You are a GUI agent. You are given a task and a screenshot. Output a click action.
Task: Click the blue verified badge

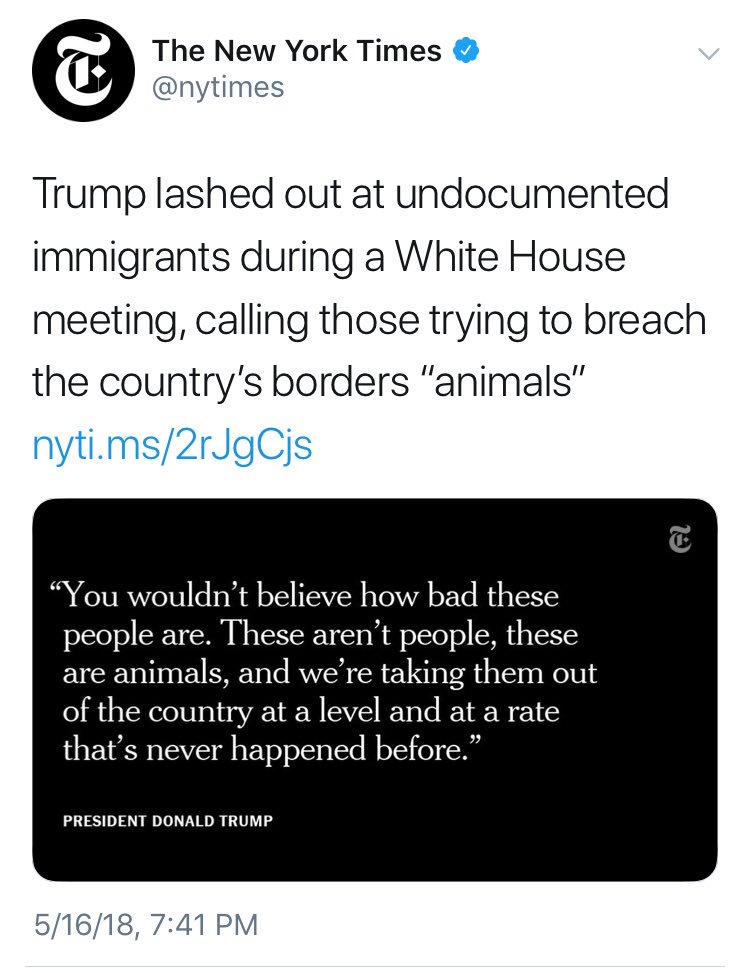click(x=466, y=49)
